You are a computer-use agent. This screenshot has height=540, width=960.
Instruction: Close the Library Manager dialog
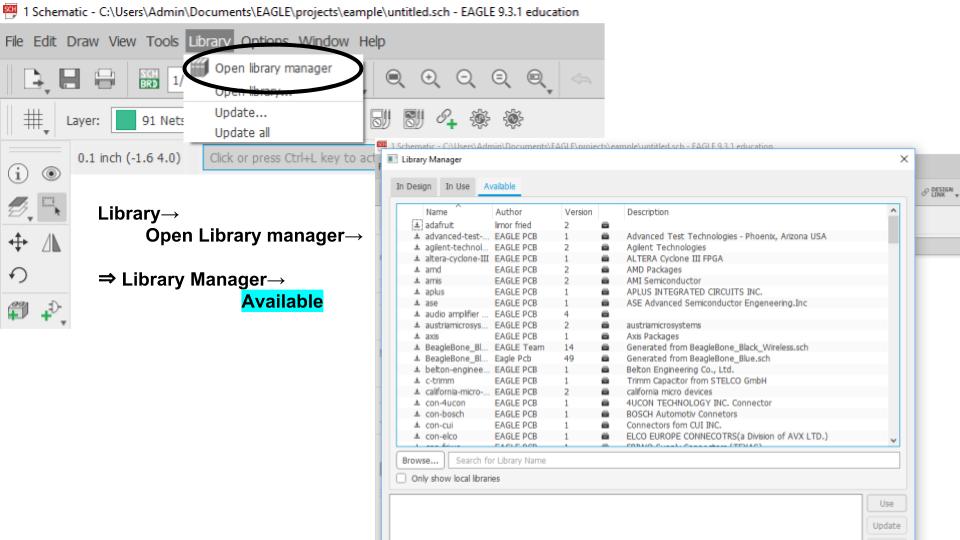[x=904, y=159]
